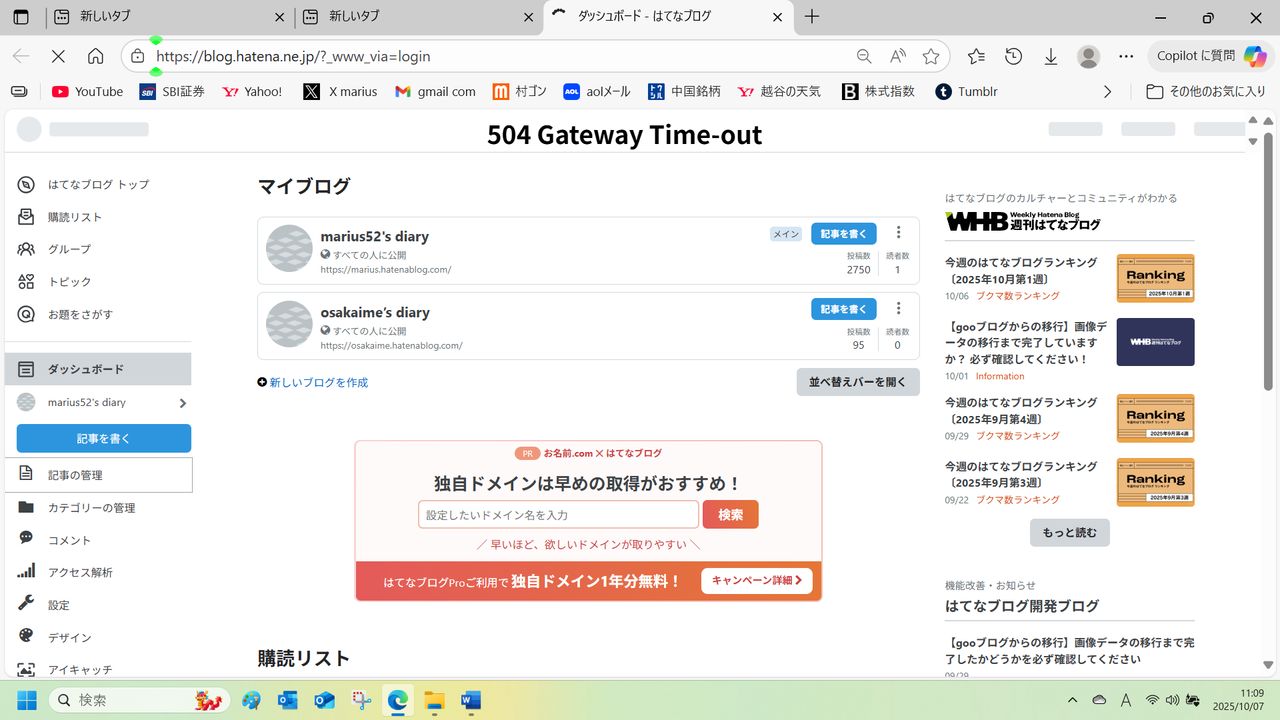The height and width of the screenshot is (720, 1280).
Task: Open File Explorer from the taskbar
Action: (x=434, y=699)
